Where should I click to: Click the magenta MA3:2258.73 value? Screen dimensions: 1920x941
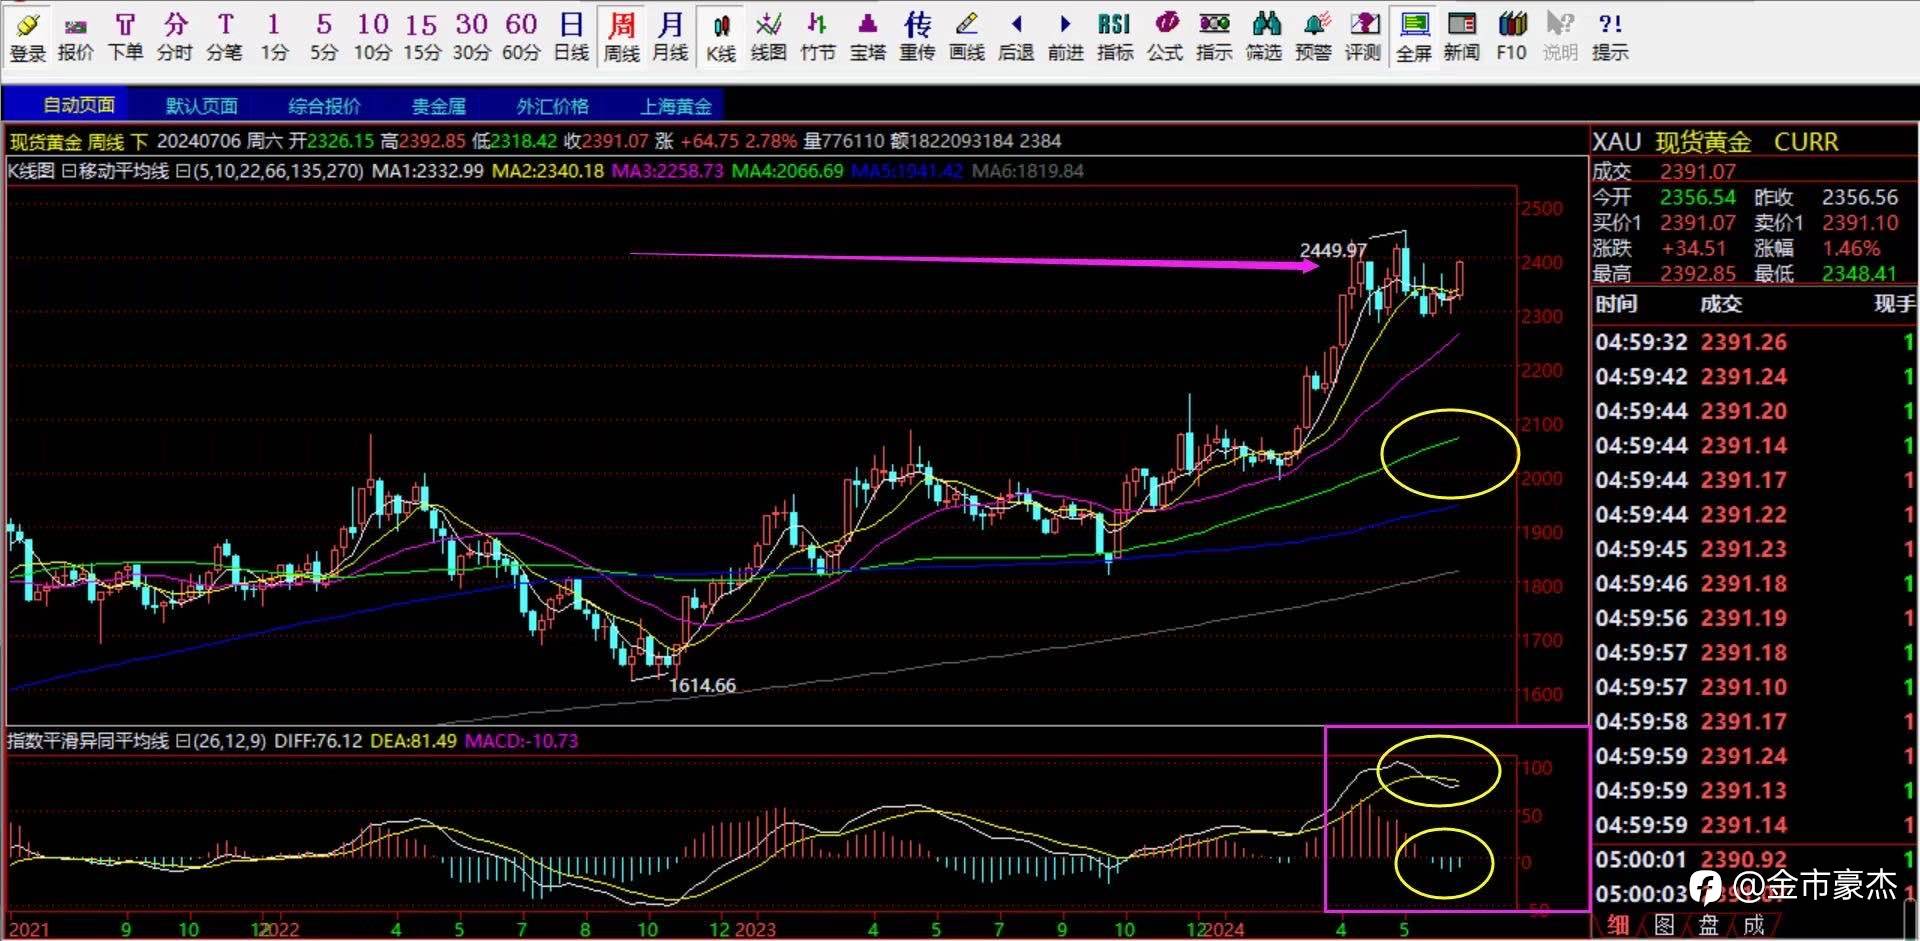click(x=667, y=171)
